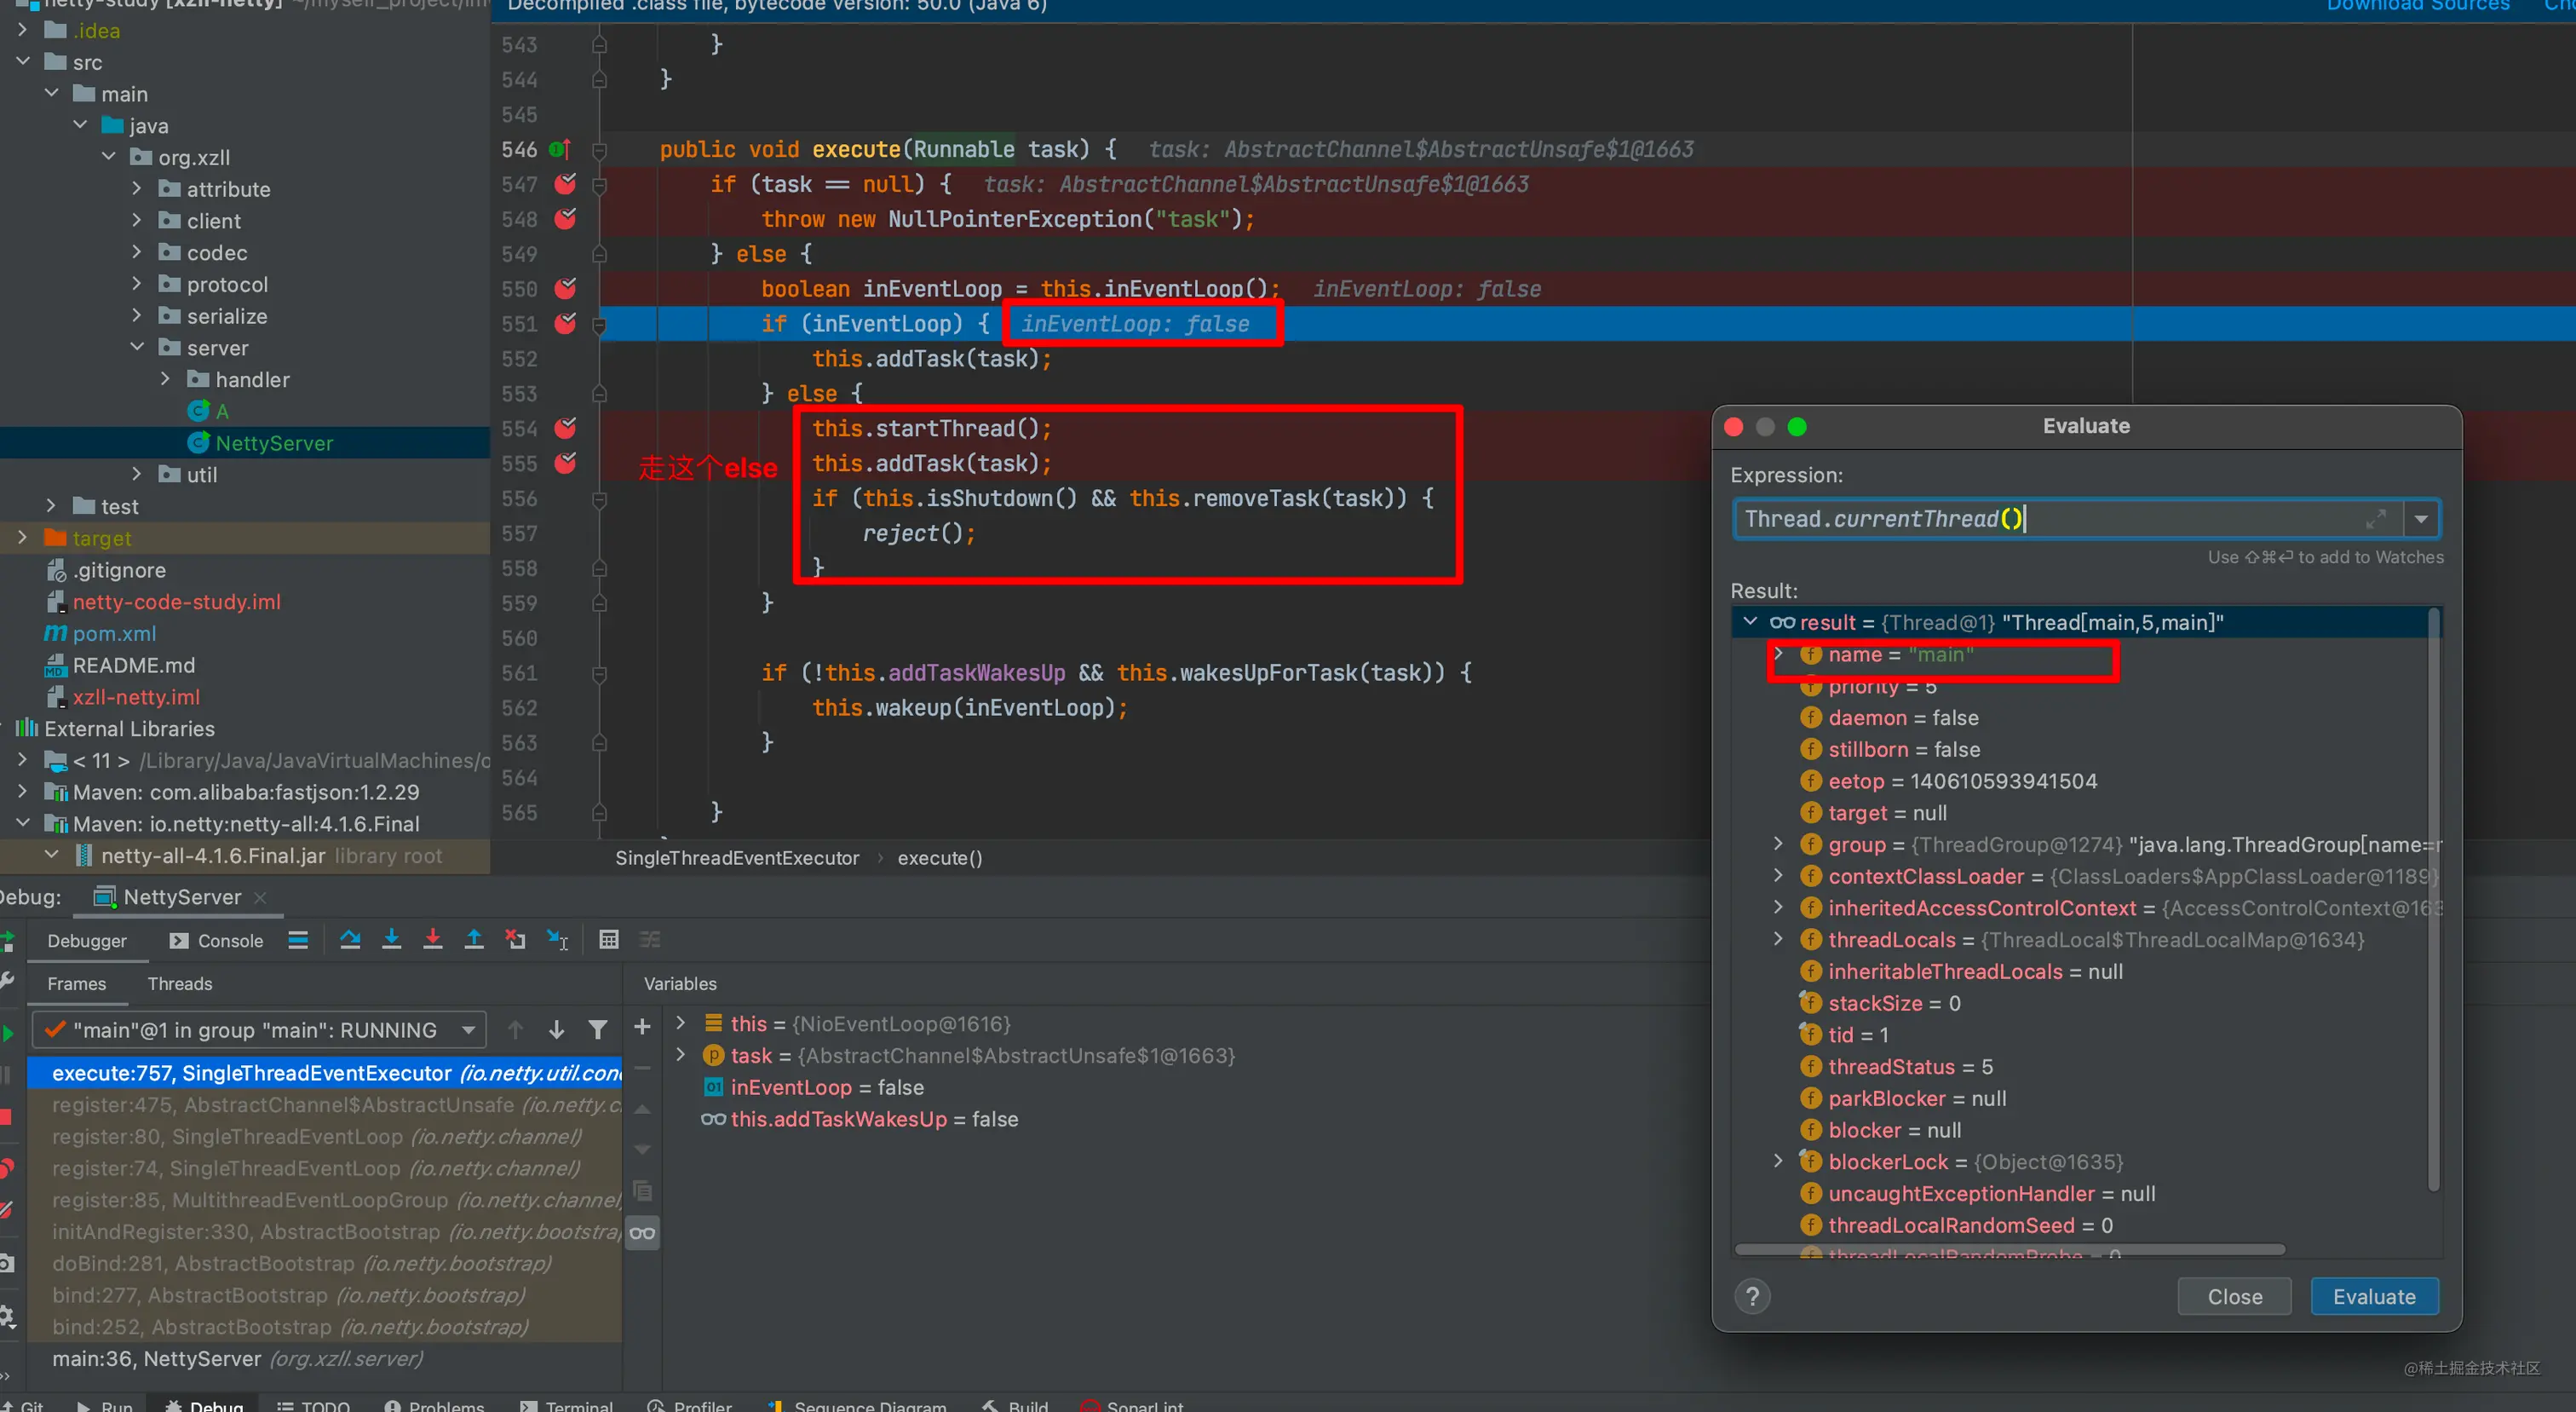This screenshot has width=2576, height=1412.
Task: Click the remove watch minus icon
Action: [643, 1068]
